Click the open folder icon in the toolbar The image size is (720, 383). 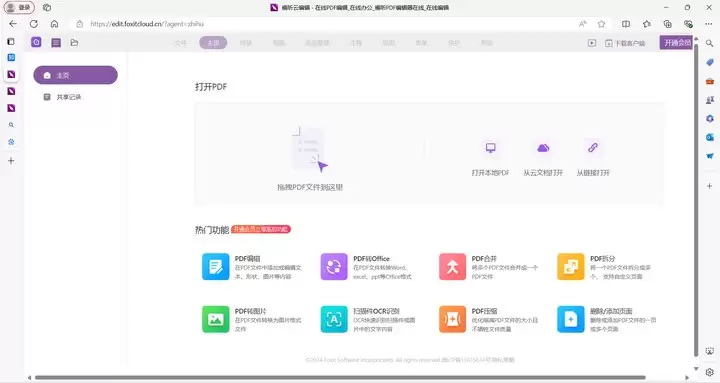point(74,43)
